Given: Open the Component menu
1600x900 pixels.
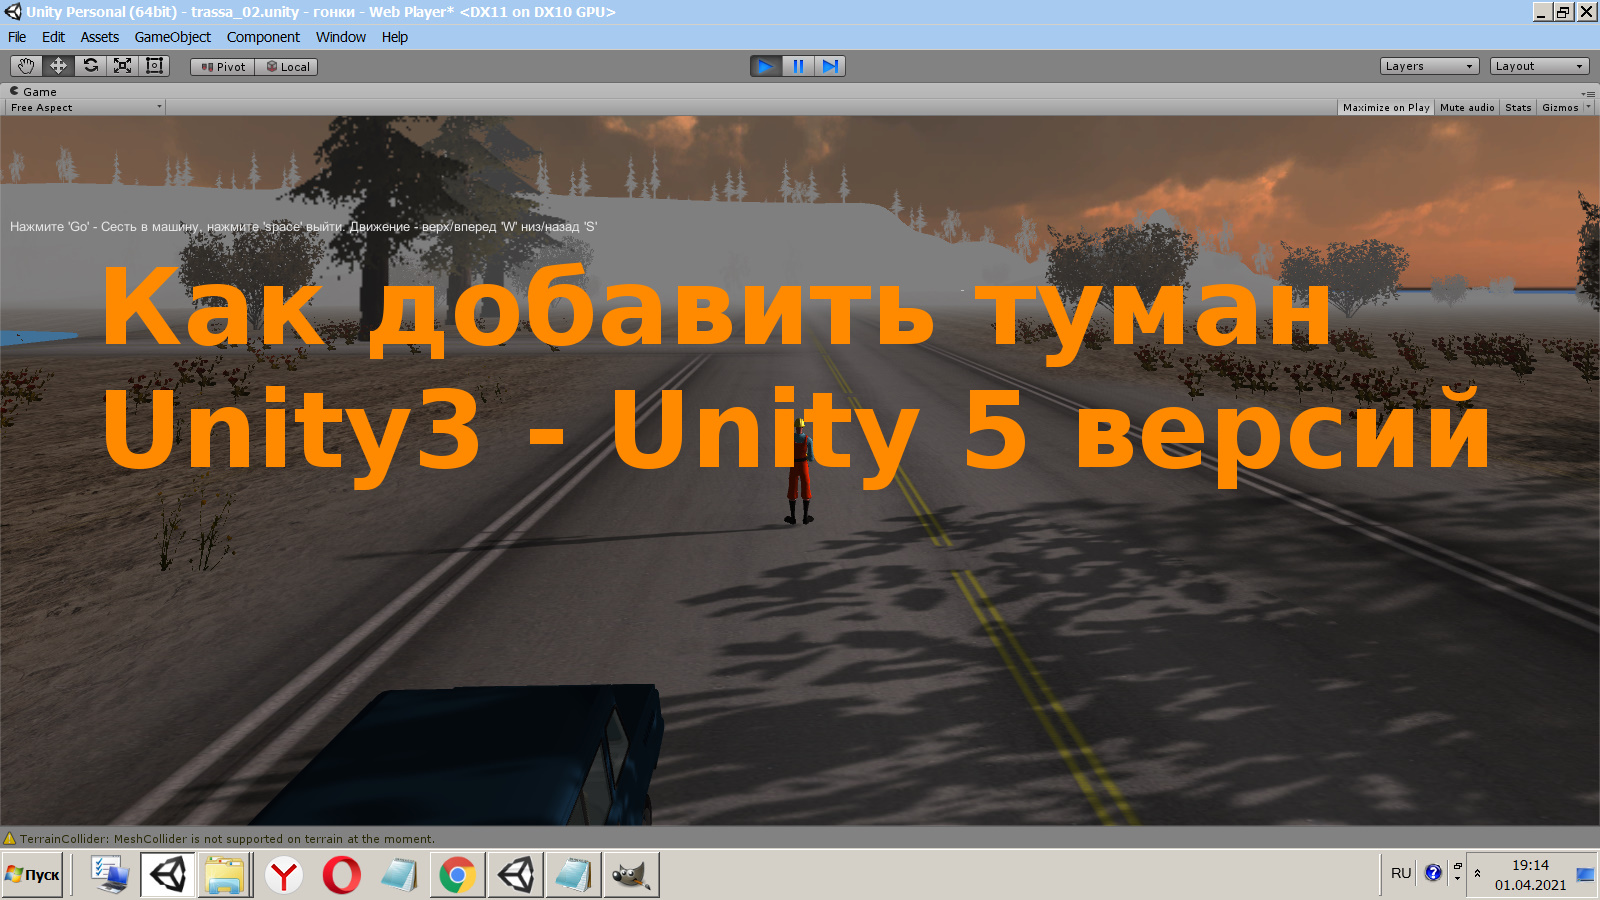Looking at the screenshot, I should pyautogui.click(x=263, y=37).
